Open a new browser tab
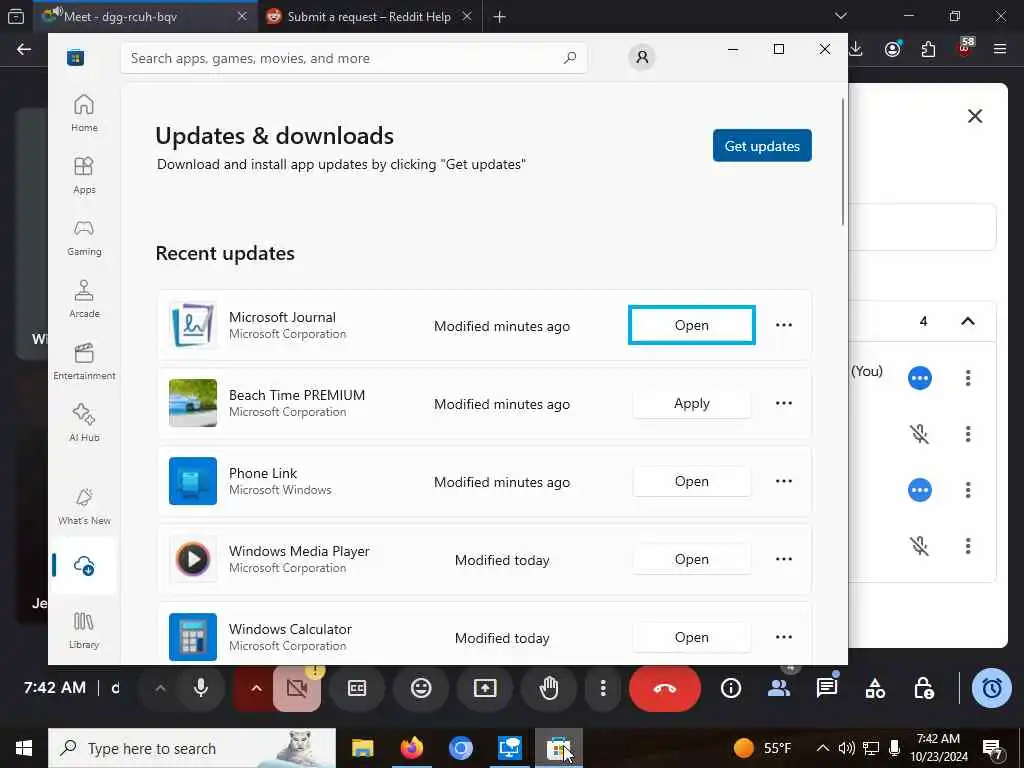The height and width of the screenshot is (768, 1024). coord(500,16)
